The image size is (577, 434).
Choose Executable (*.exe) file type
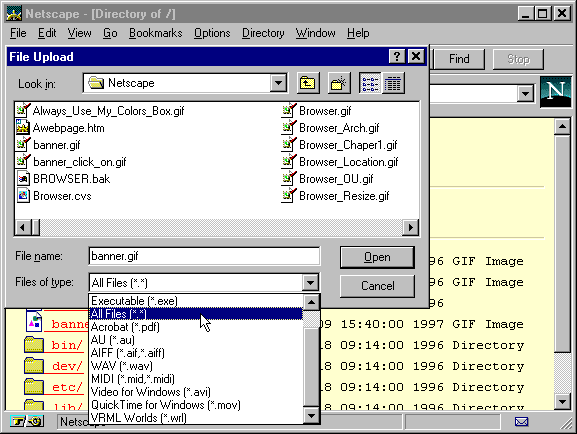tap(196, 301)
